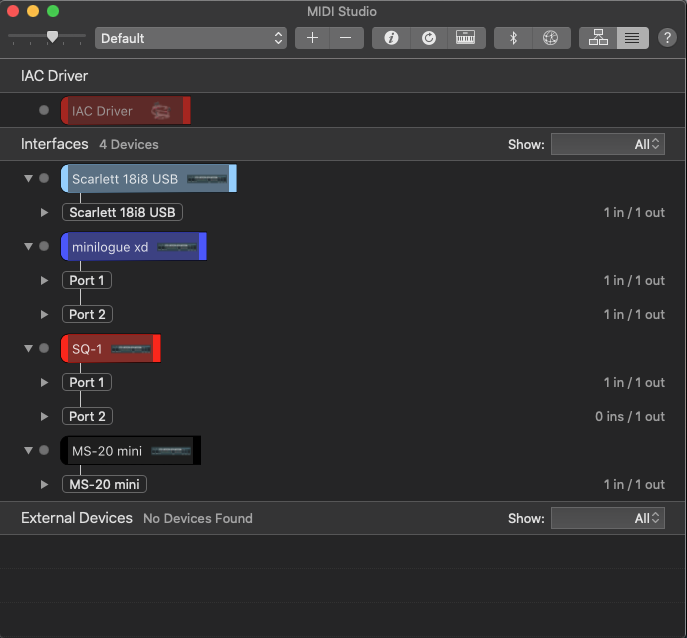
Task: Switch to list view icon
Action: (632, 38)
